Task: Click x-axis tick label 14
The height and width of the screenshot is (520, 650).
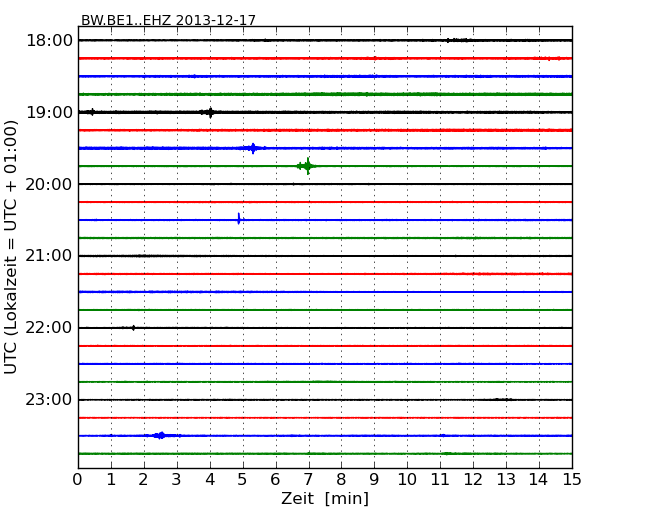Action: pos(539,480)
